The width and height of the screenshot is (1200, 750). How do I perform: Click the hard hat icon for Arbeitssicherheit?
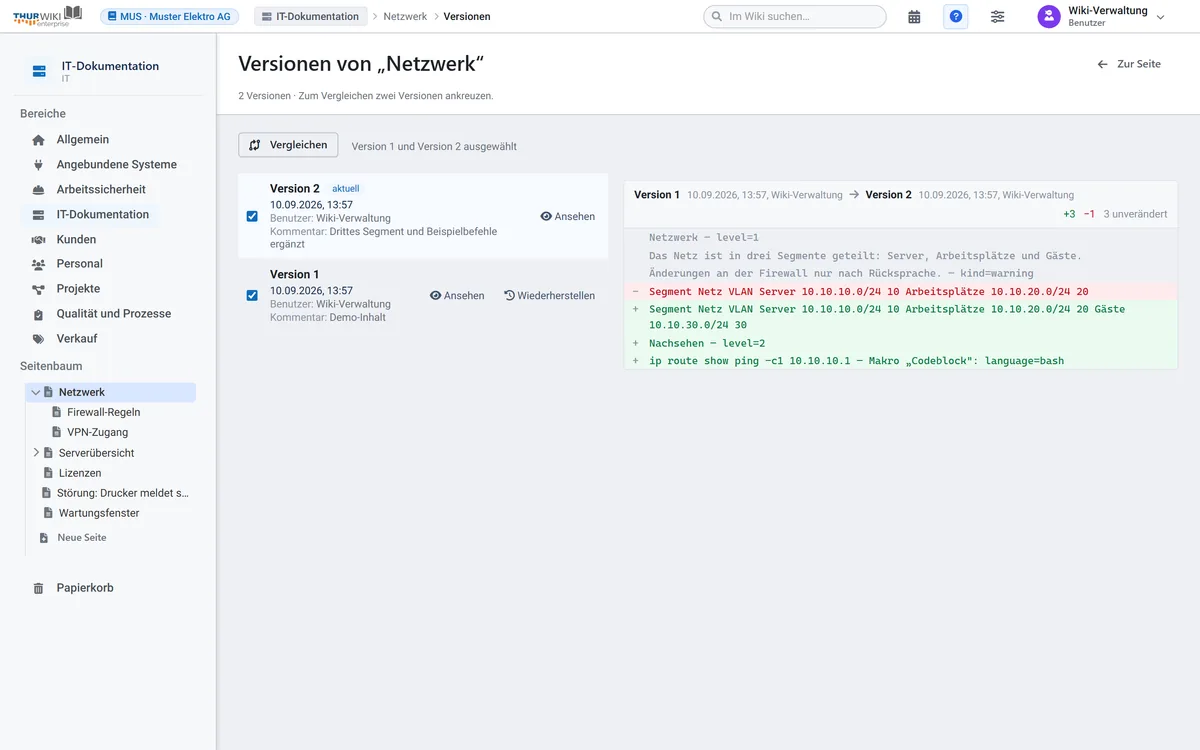pyautogui.click(x=39, y=190)
